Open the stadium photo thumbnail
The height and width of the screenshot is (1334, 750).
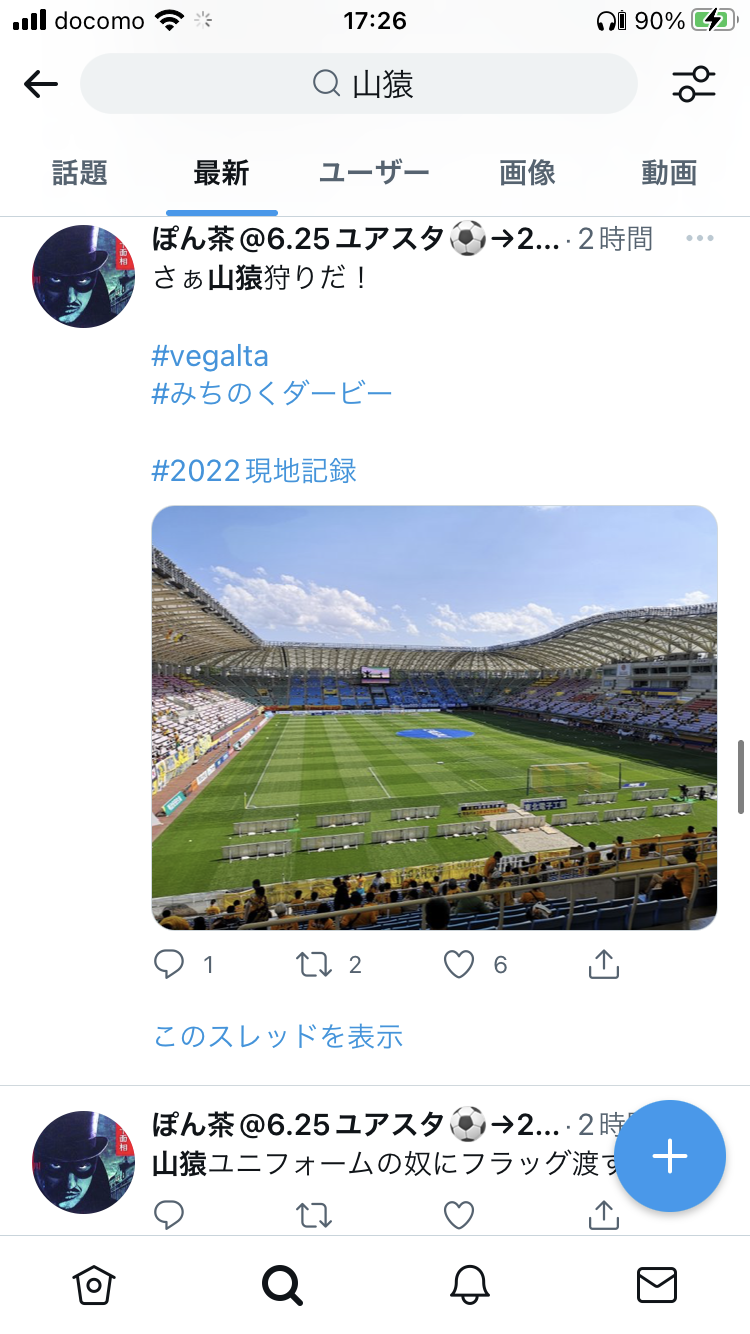(x=434, y=717)
